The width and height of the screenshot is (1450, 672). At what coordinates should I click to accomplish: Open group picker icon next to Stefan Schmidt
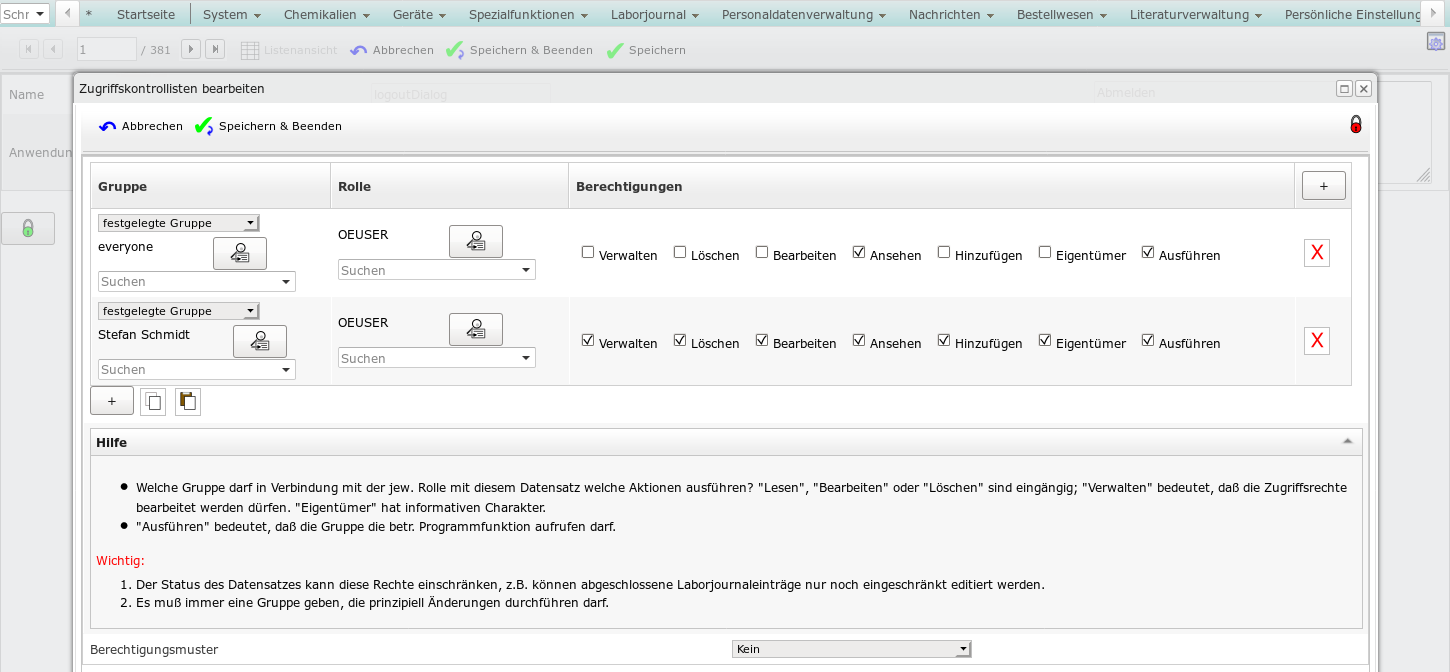260,342
